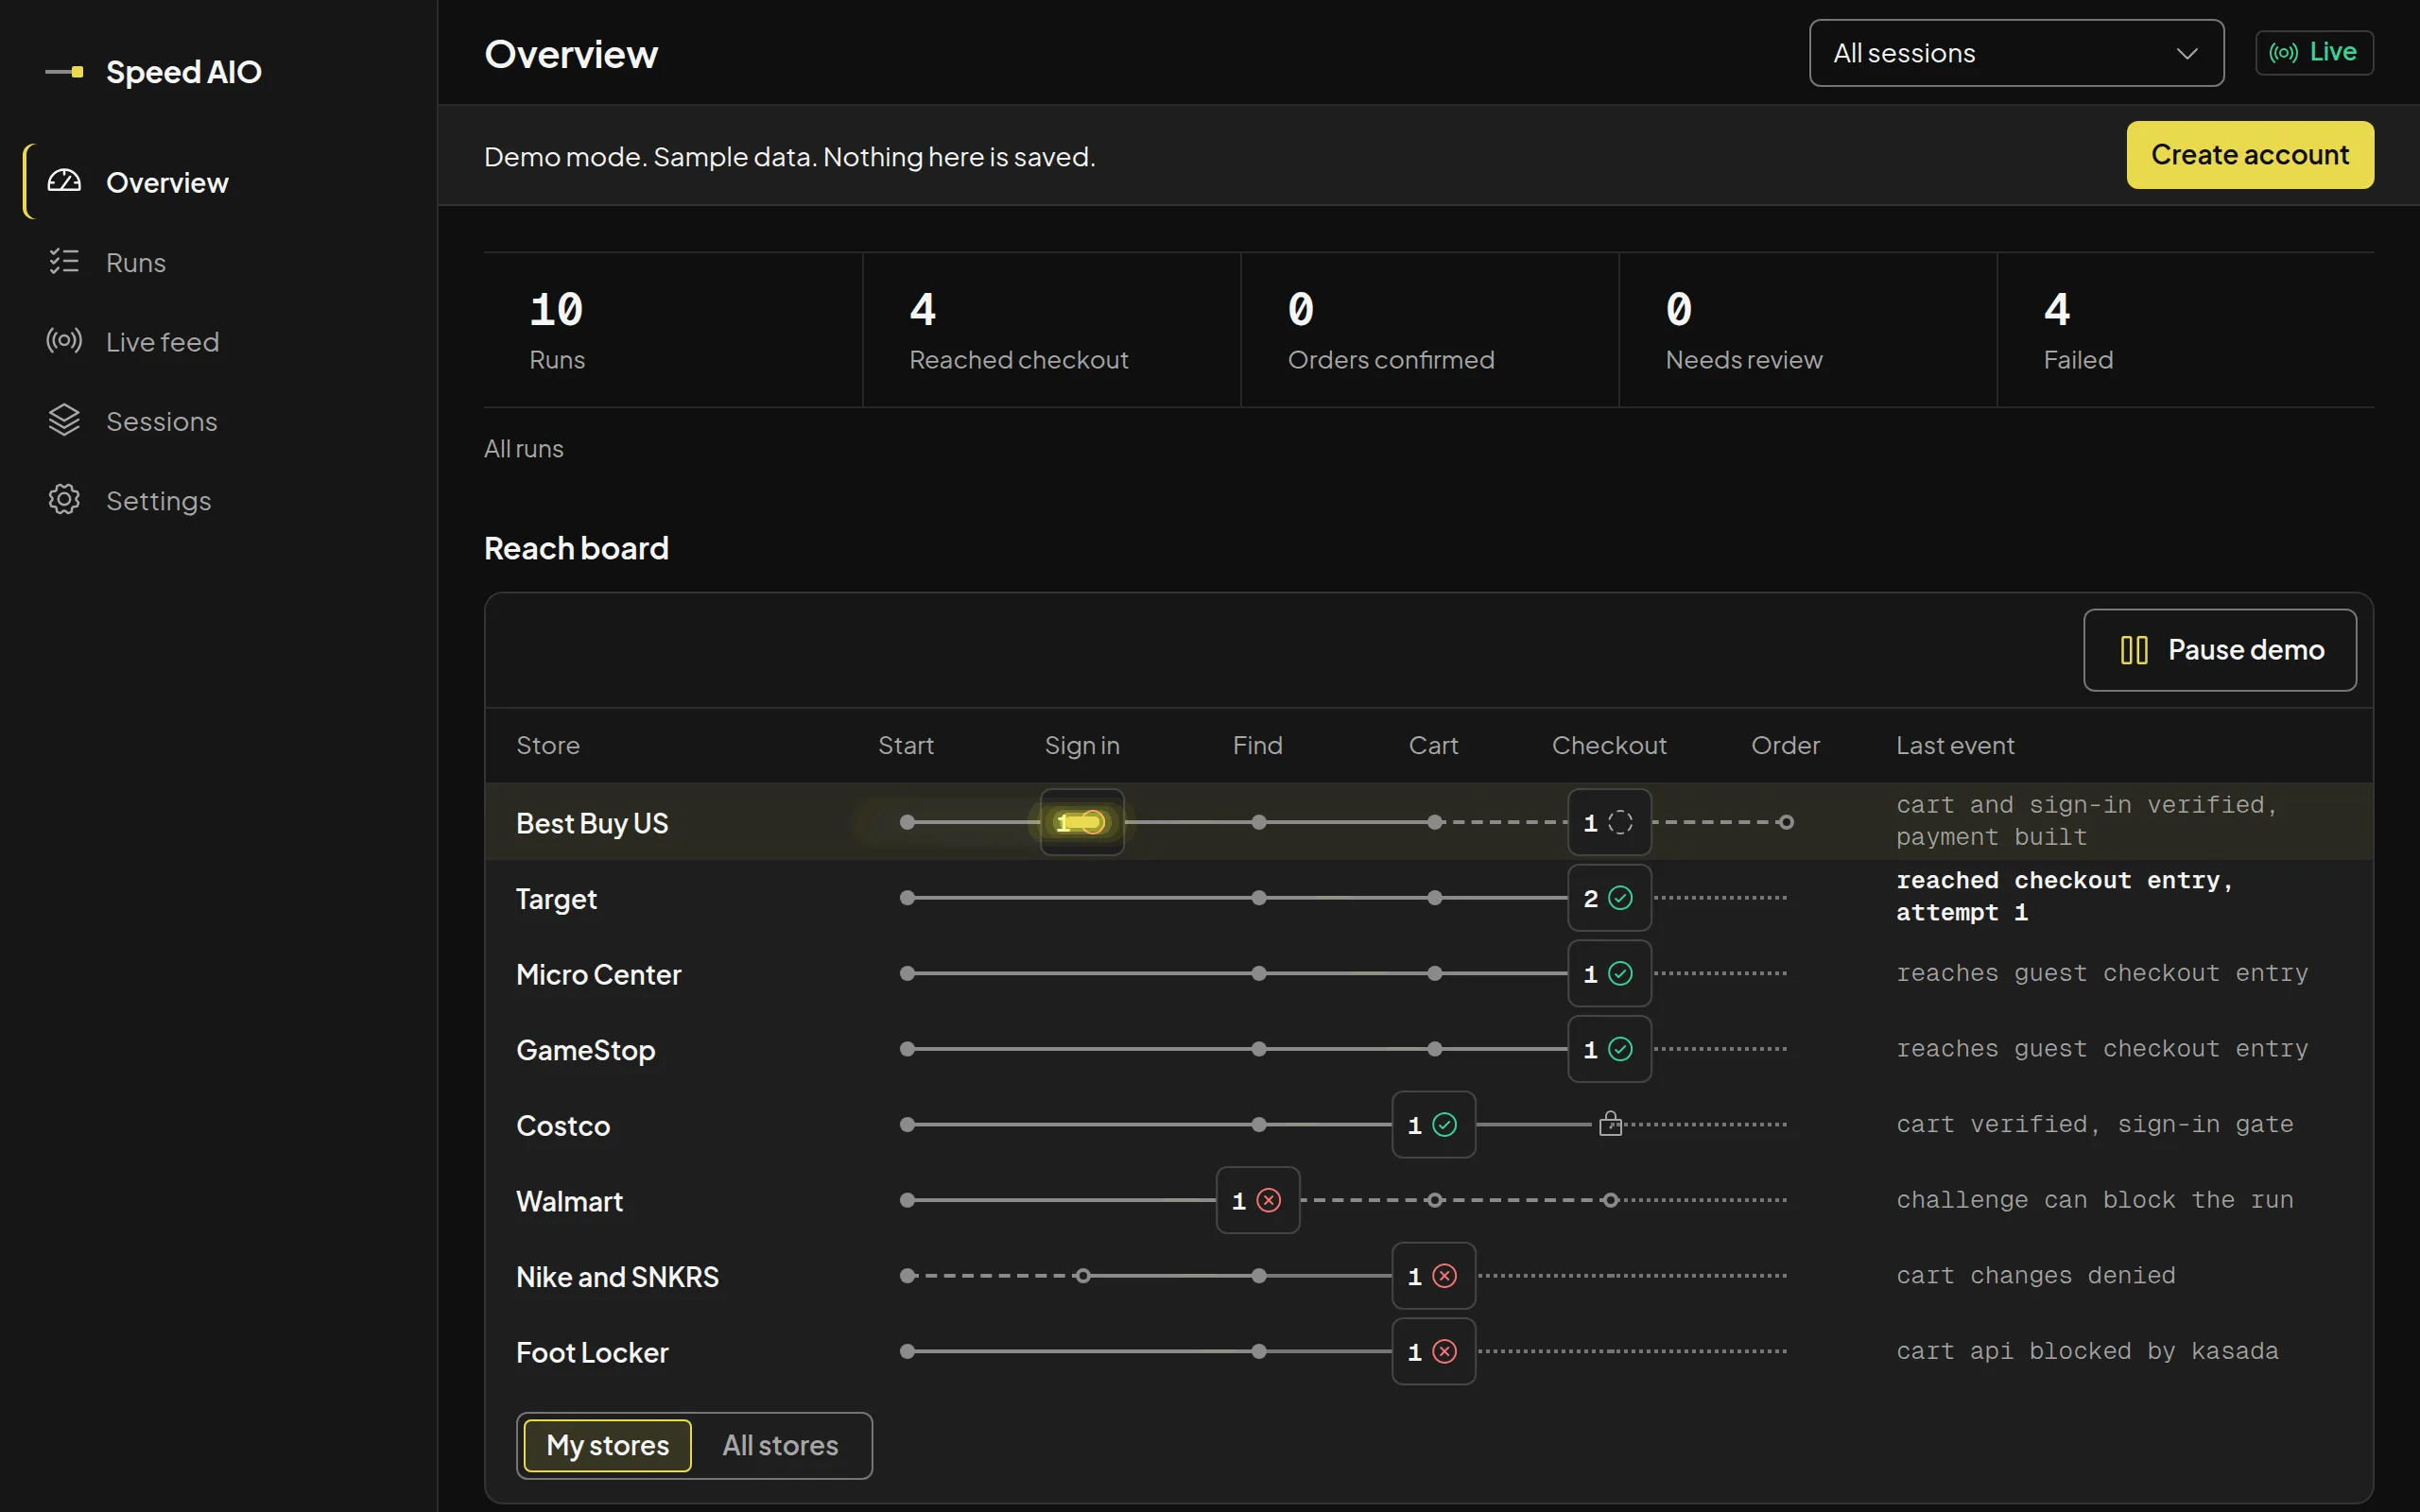Click the Last event column header
This screenshot has width=2420, height=1512.
1955,745
